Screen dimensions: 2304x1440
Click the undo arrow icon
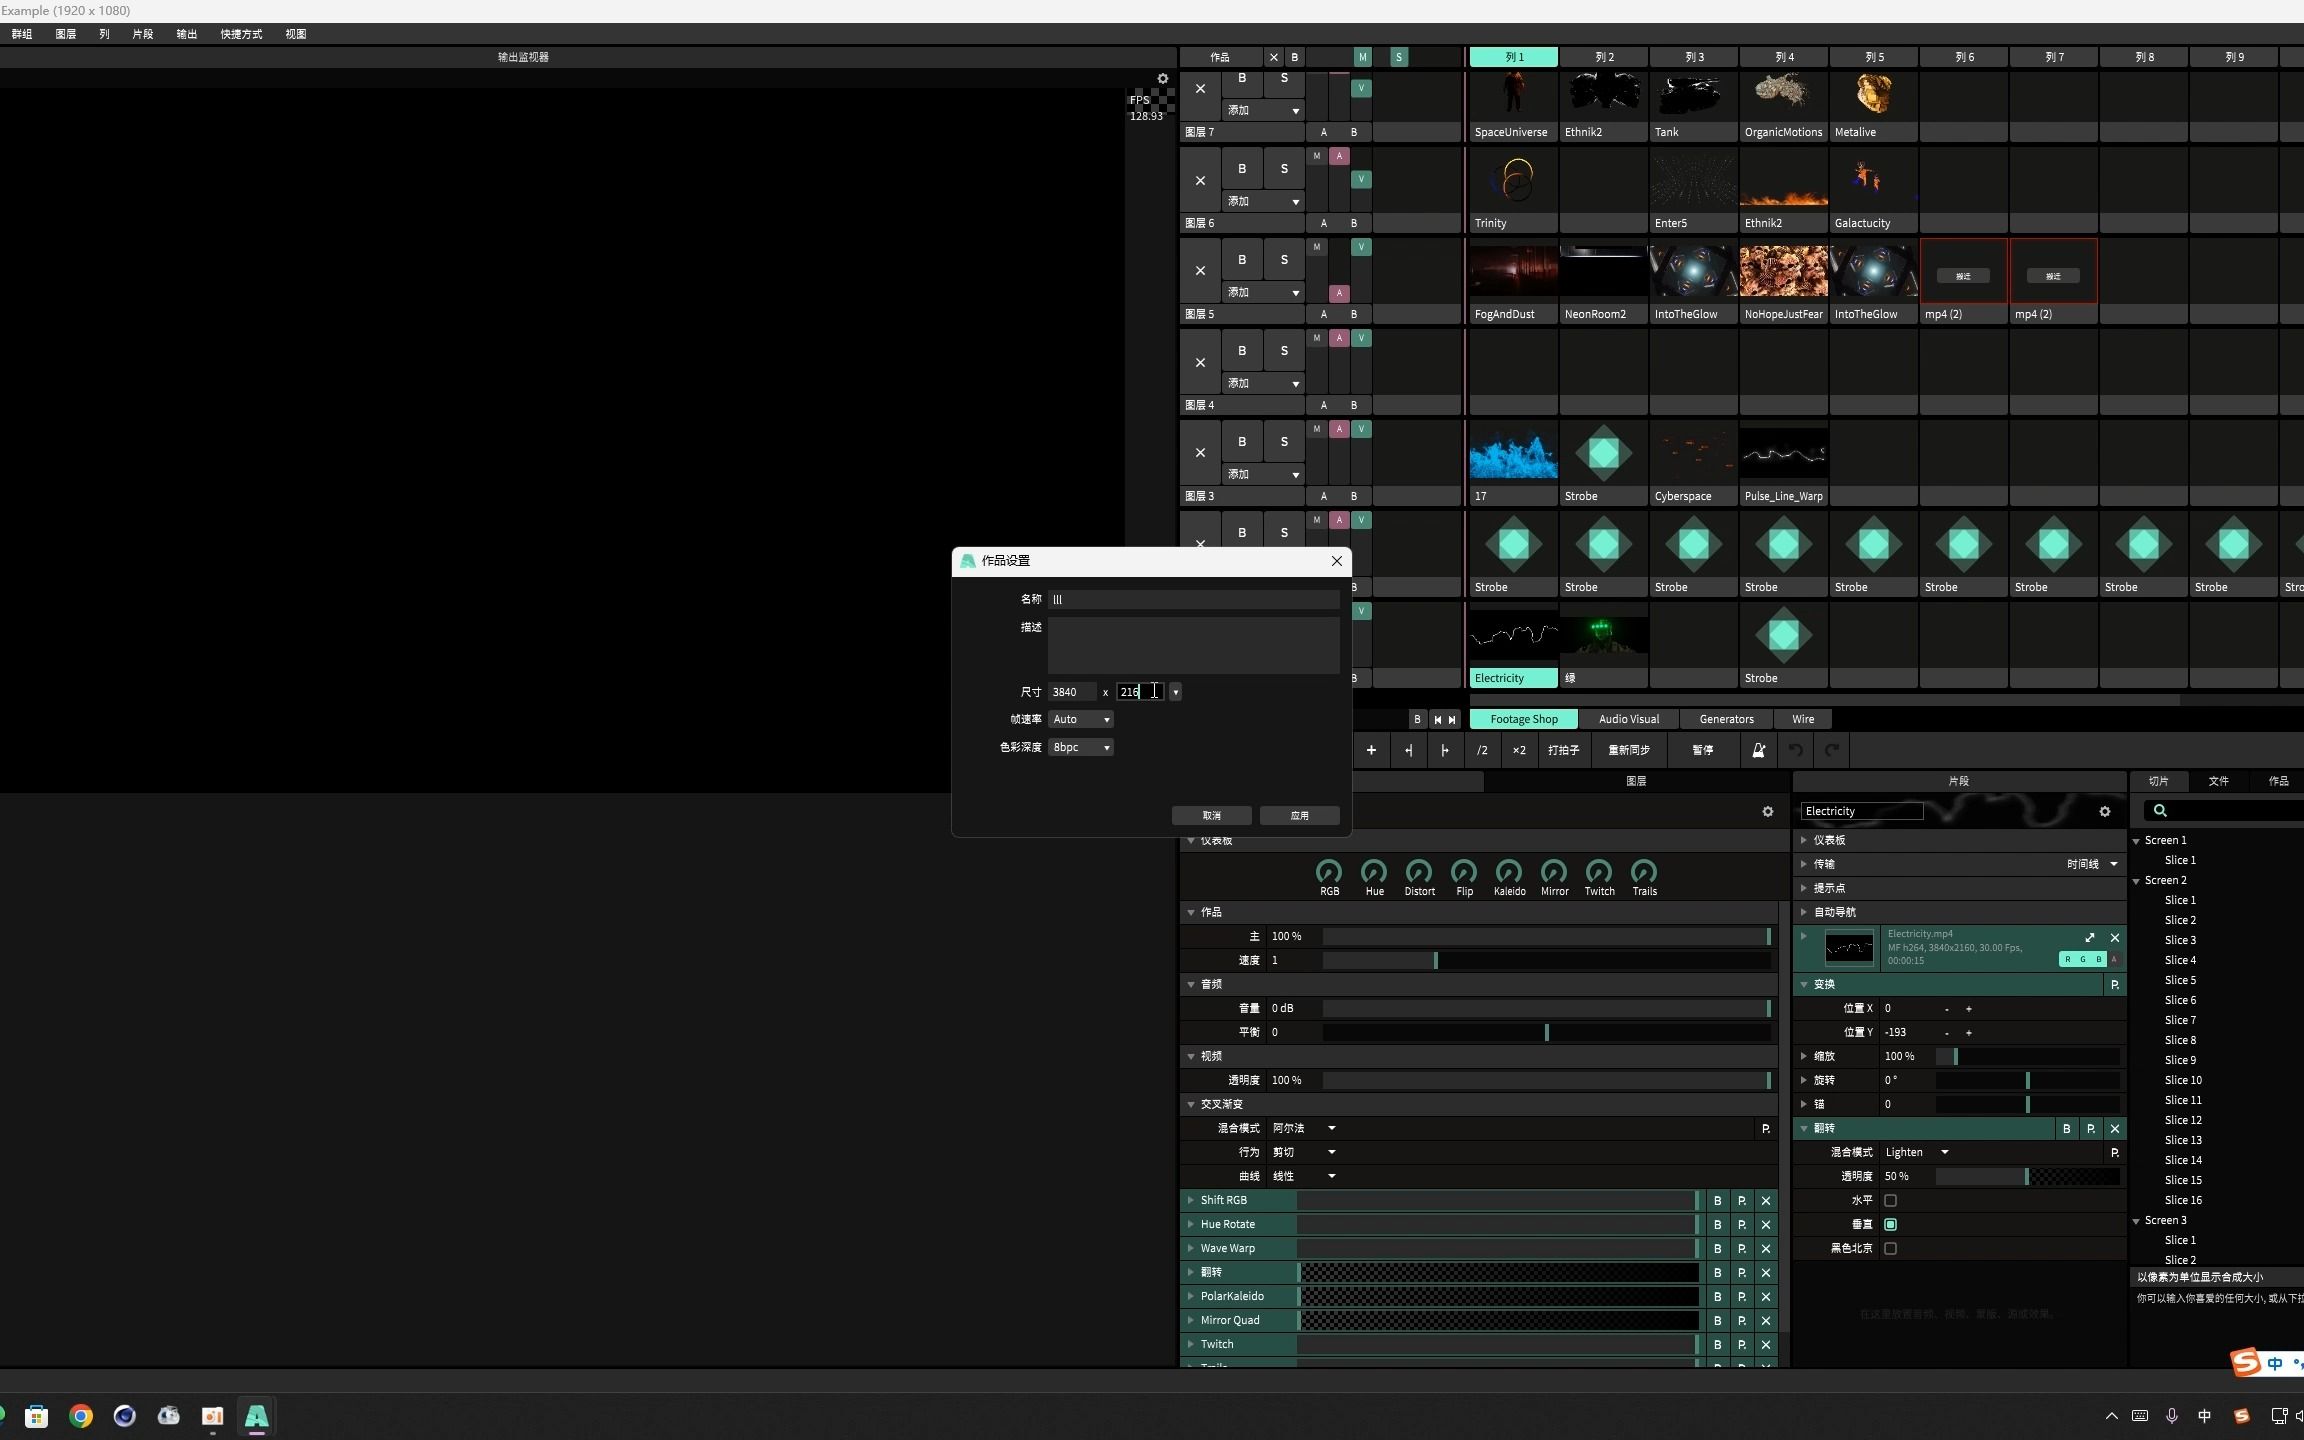pos(1796,750)
